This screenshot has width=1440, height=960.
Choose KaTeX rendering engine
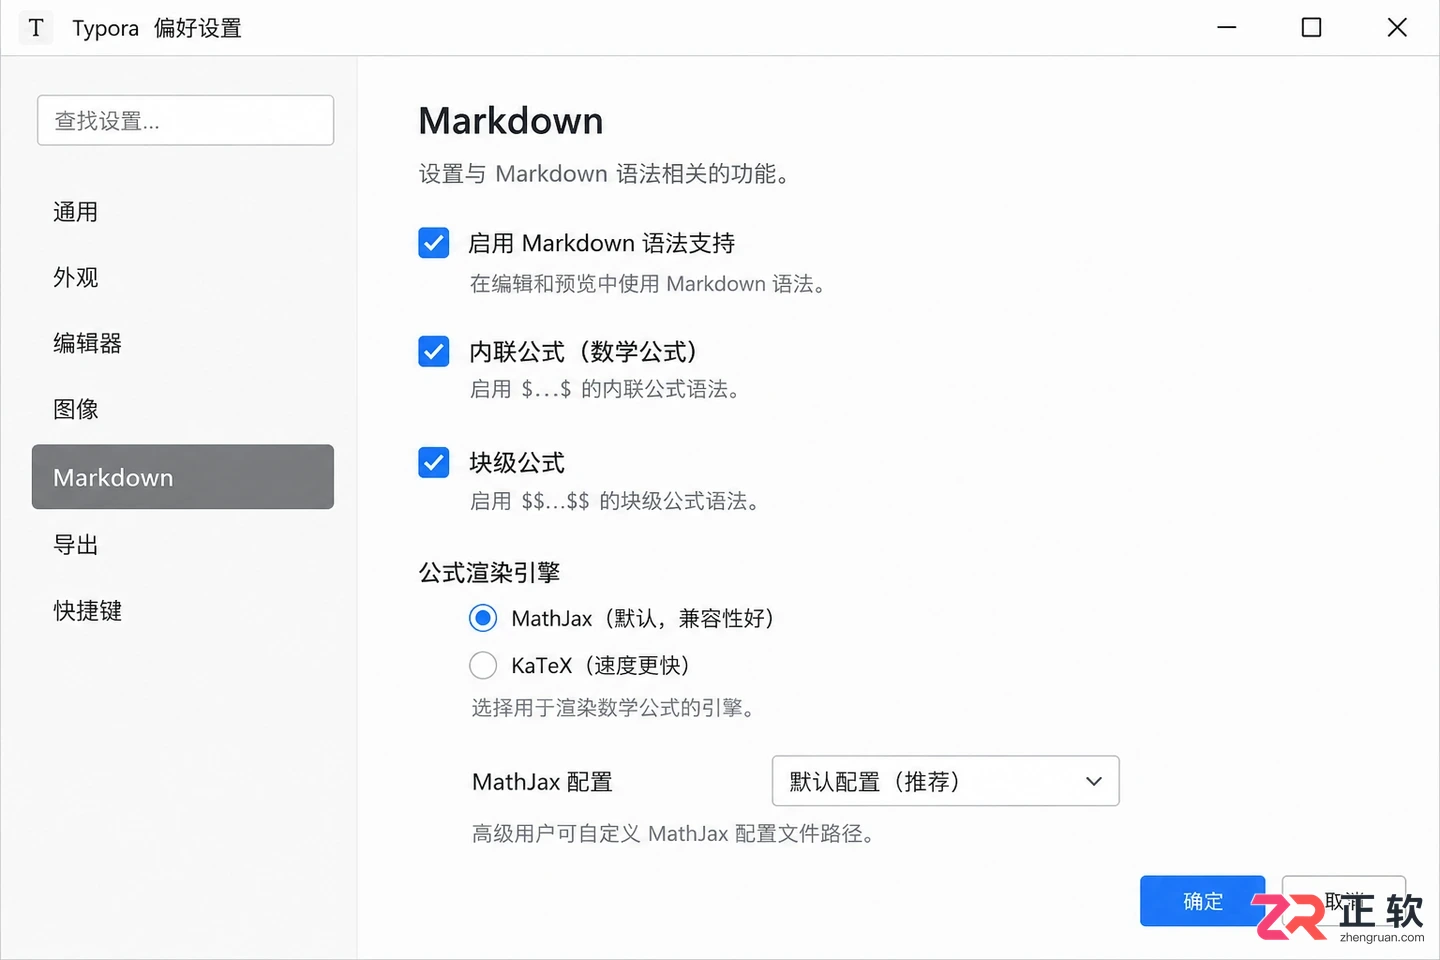coord(483,665)
